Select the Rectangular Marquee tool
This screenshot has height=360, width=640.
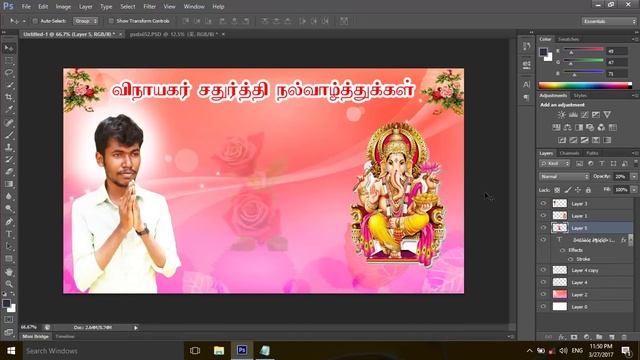(9, 61)
